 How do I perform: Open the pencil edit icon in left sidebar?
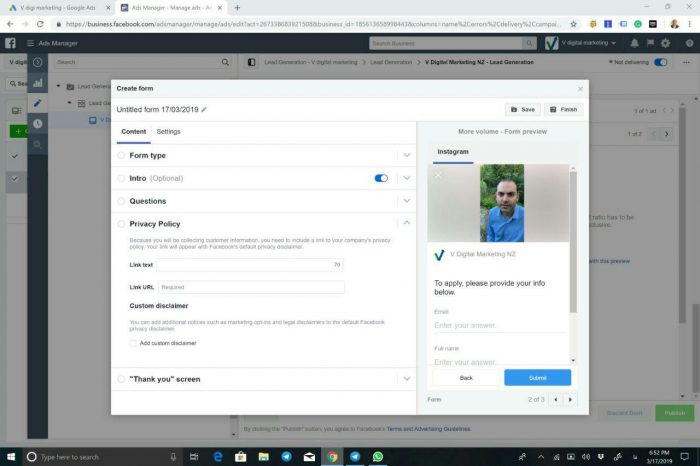[x=38, y=103]
